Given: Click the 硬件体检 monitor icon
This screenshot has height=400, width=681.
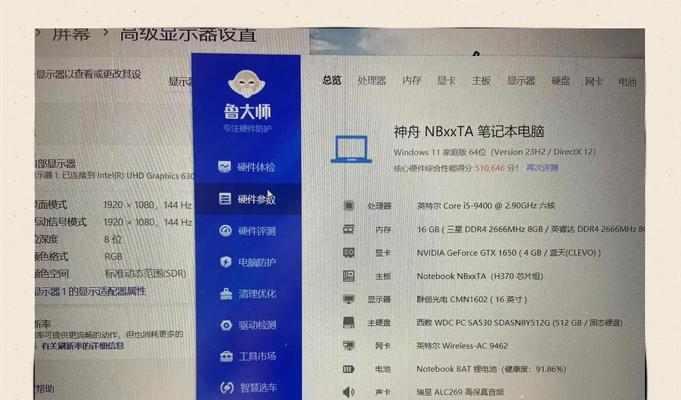Looking at the screenshot, I should (225, 167).
